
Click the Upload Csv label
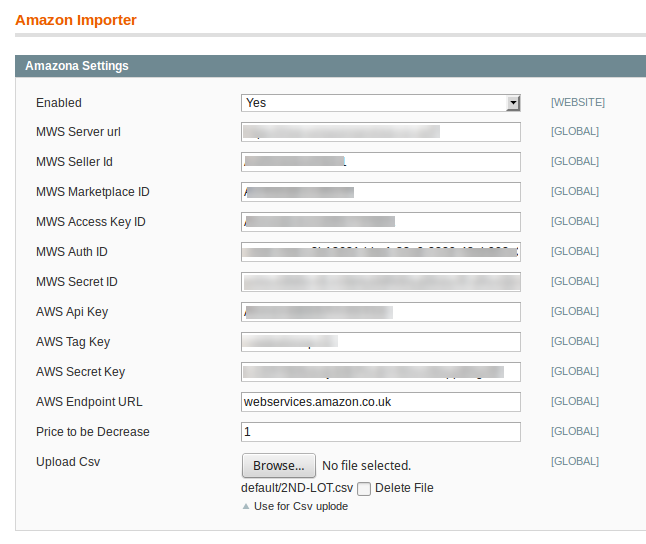pyautogui.click(x=68, y=462)
